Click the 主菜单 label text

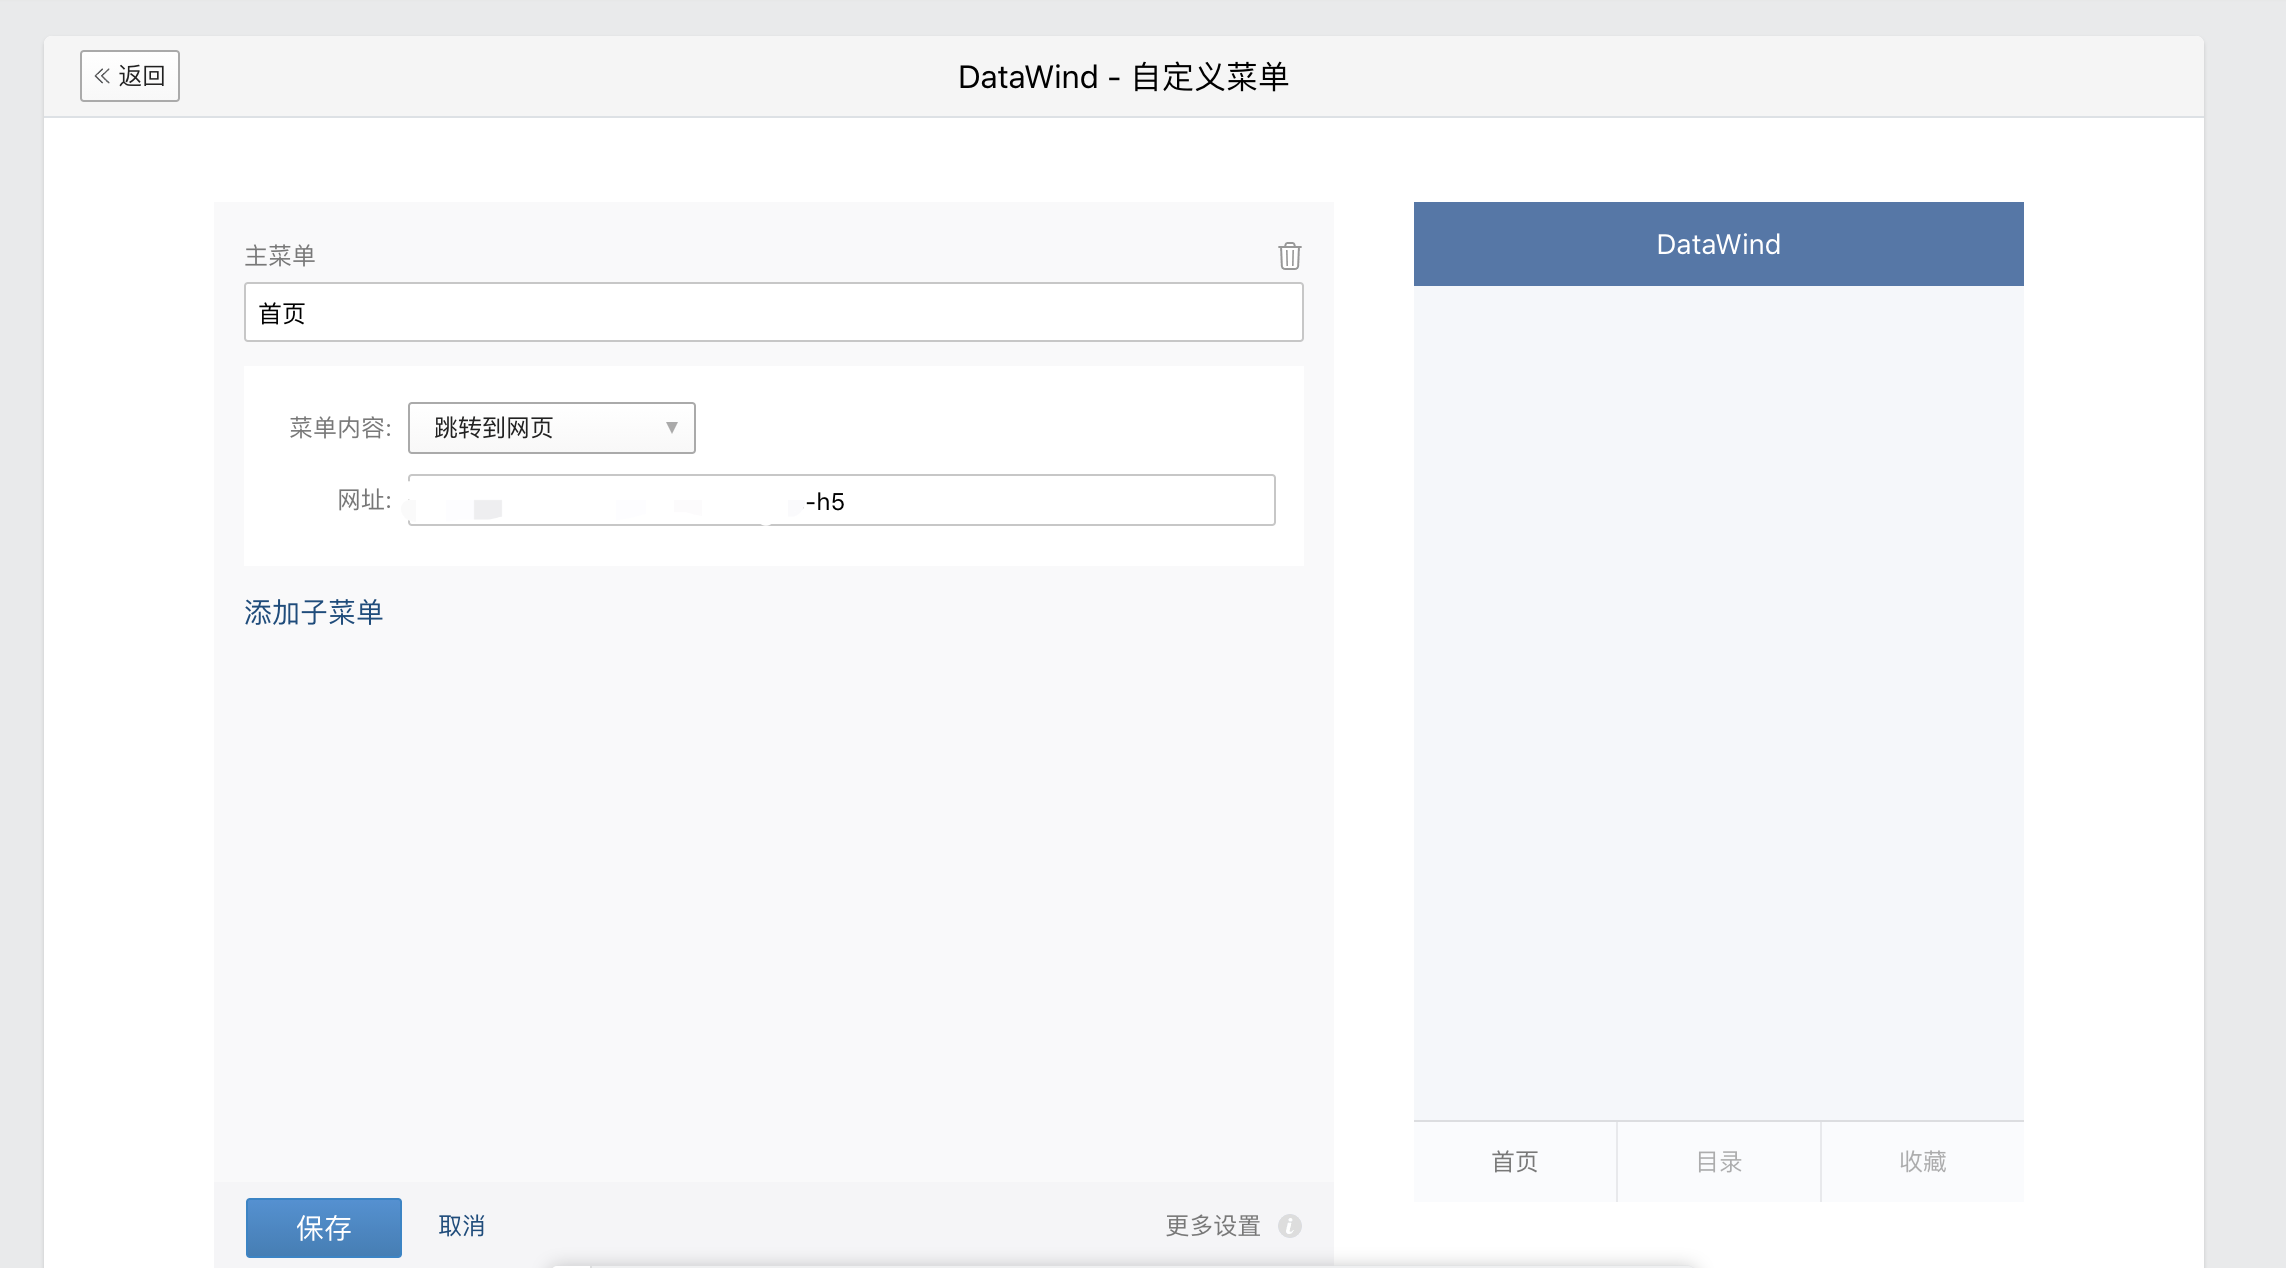[280, 256]
